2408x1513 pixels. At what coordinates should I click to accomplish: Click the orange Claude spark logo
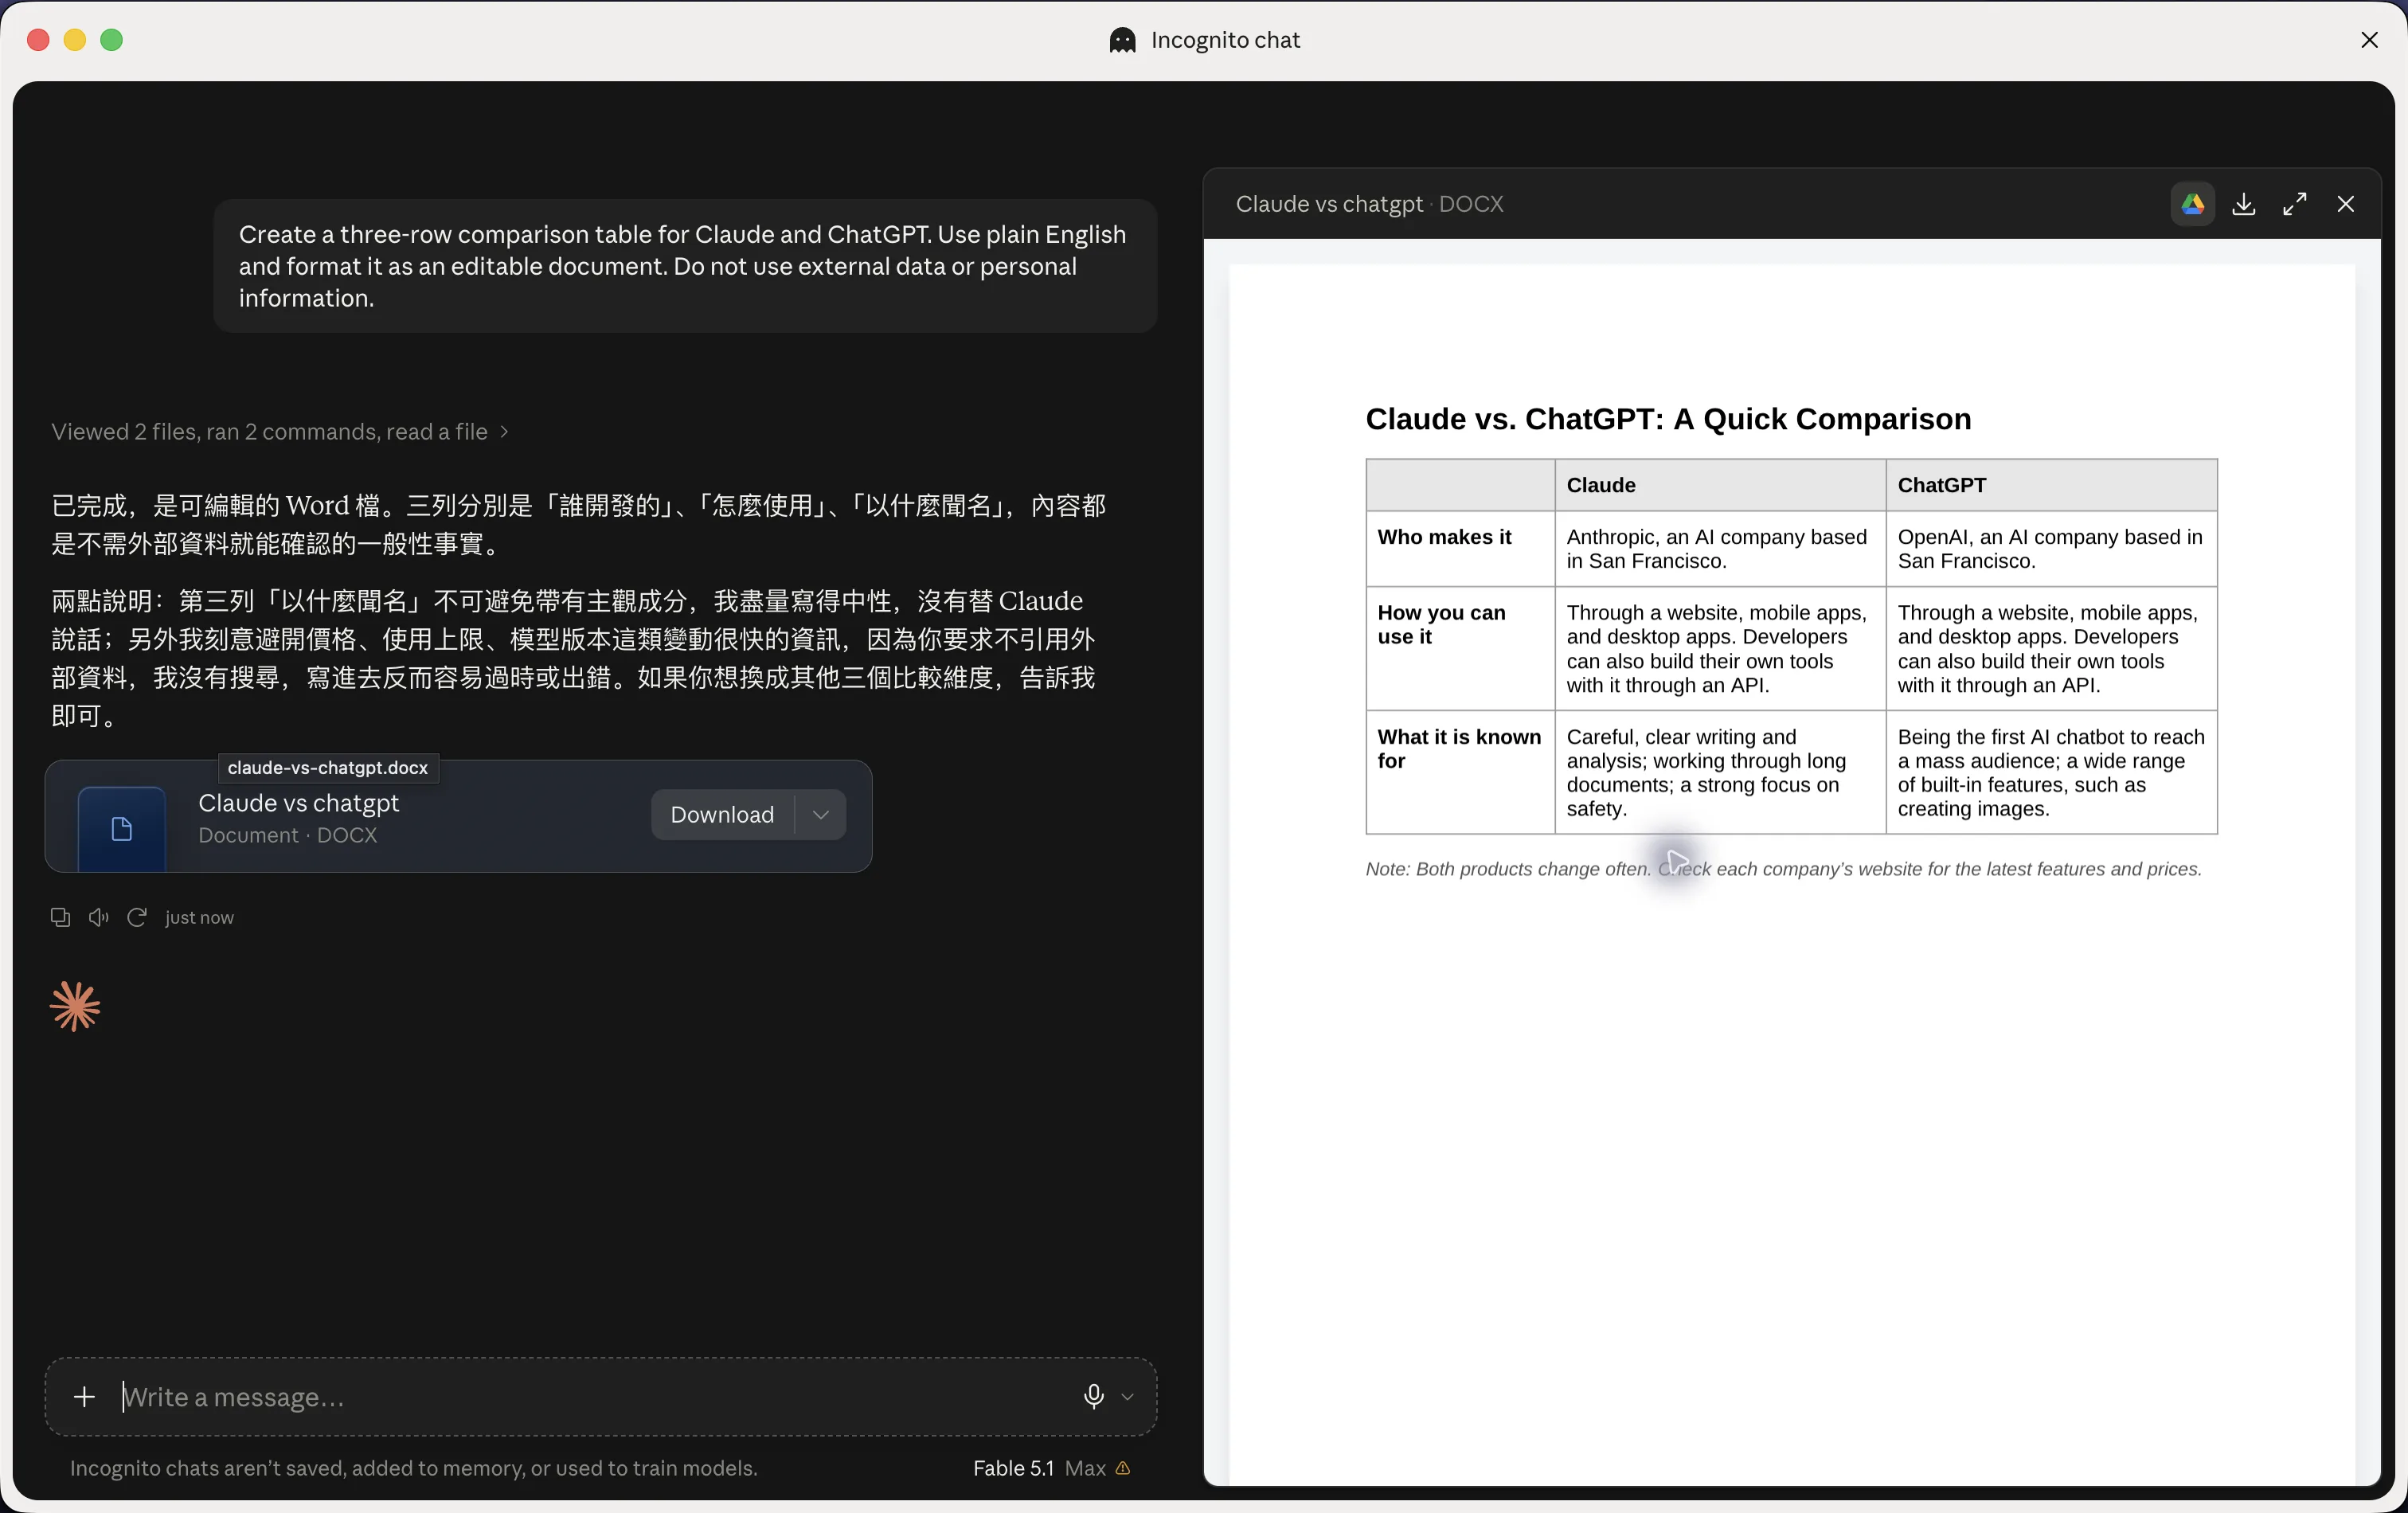75,1006
